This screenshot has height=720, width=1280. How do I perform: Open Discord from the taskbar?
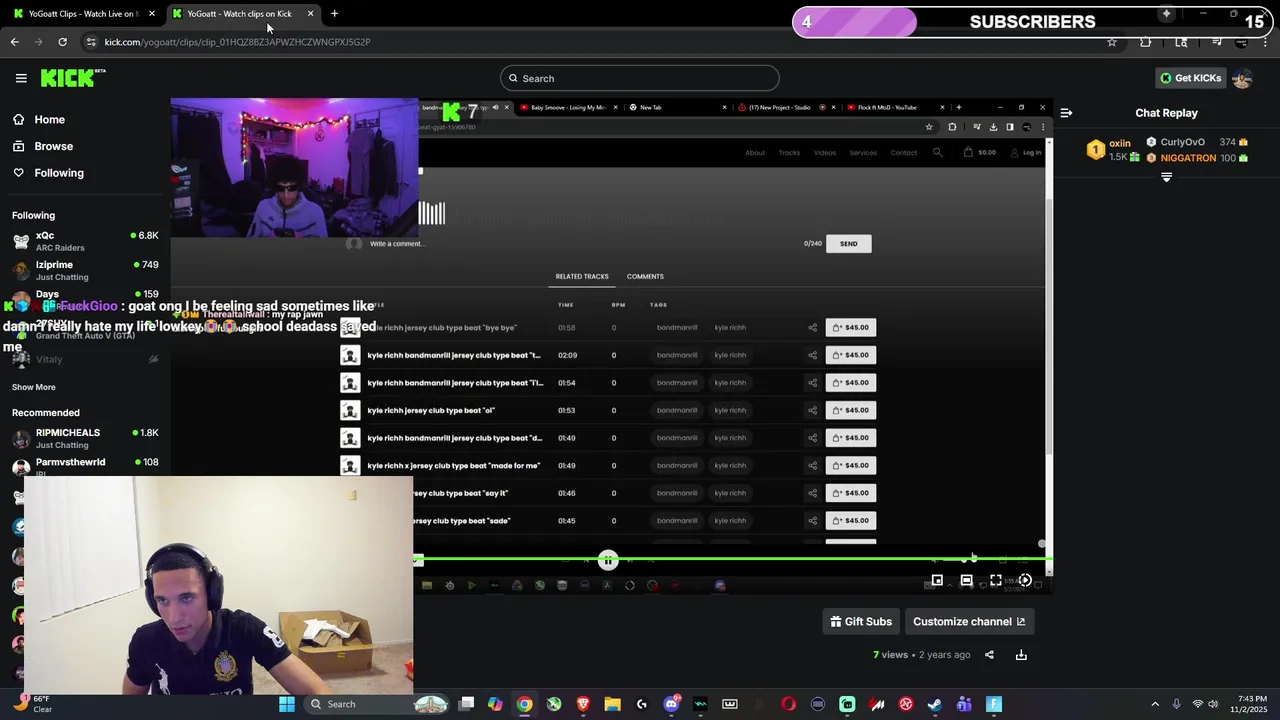671,704
